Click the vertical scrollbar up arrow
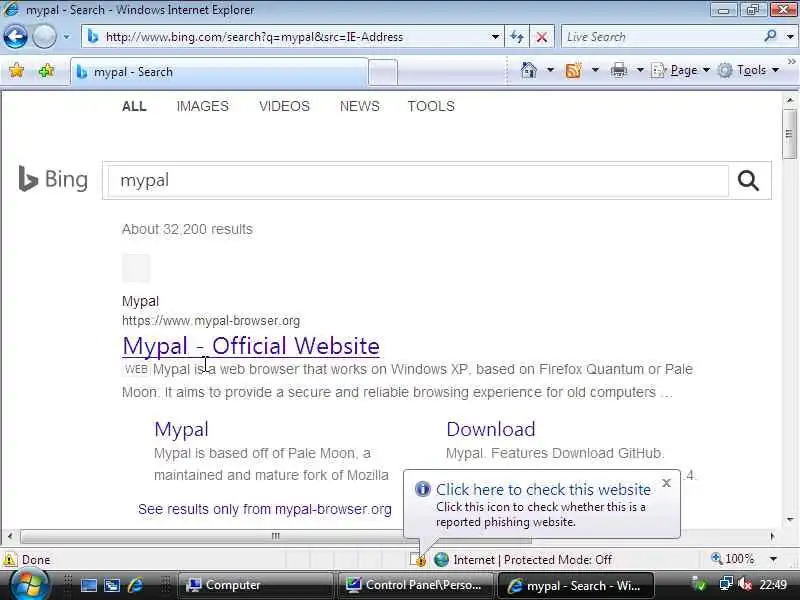Viewport: 800px width, 600px height. (x=789, y=100)
